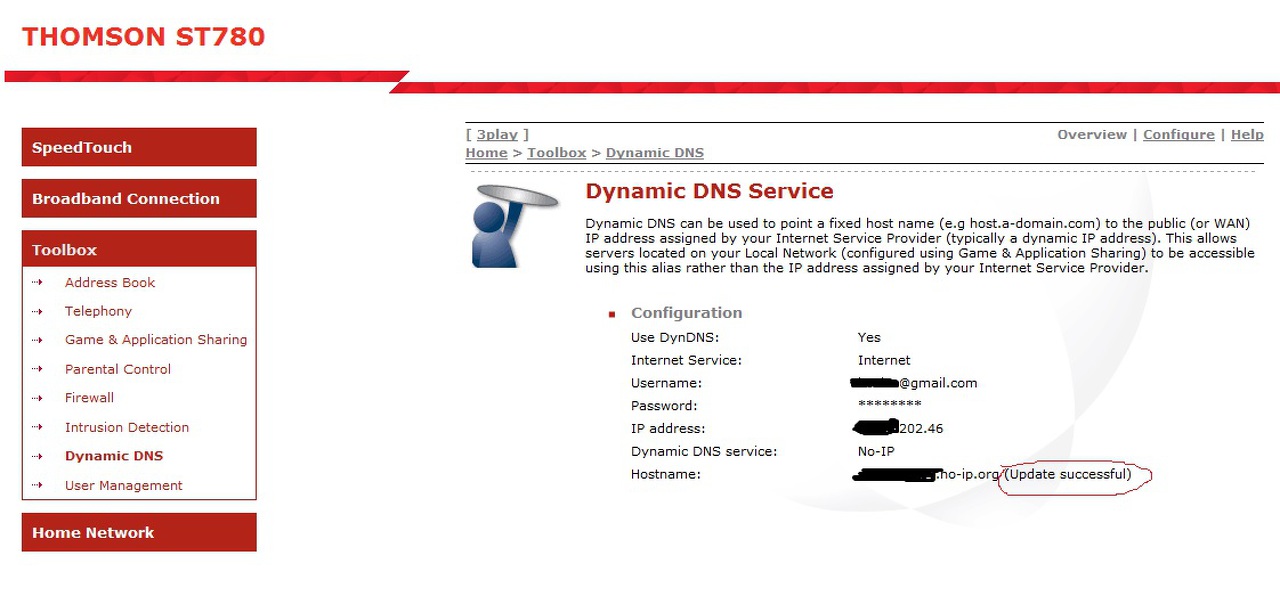Click the arrow bullet beside User Management
The image size is (1280, 596).
click(x=38, y=485)
